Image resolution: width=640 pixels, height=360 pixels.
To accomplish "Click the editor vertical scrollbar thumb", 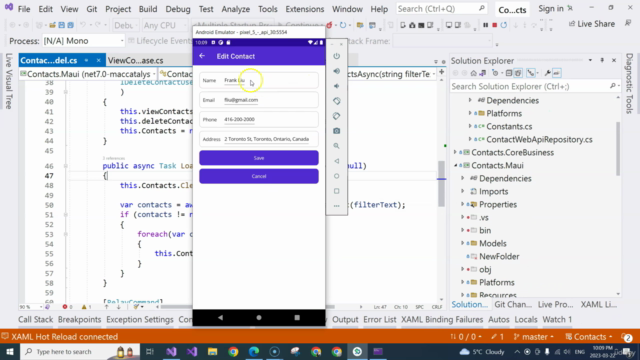I will click(441, 184).
